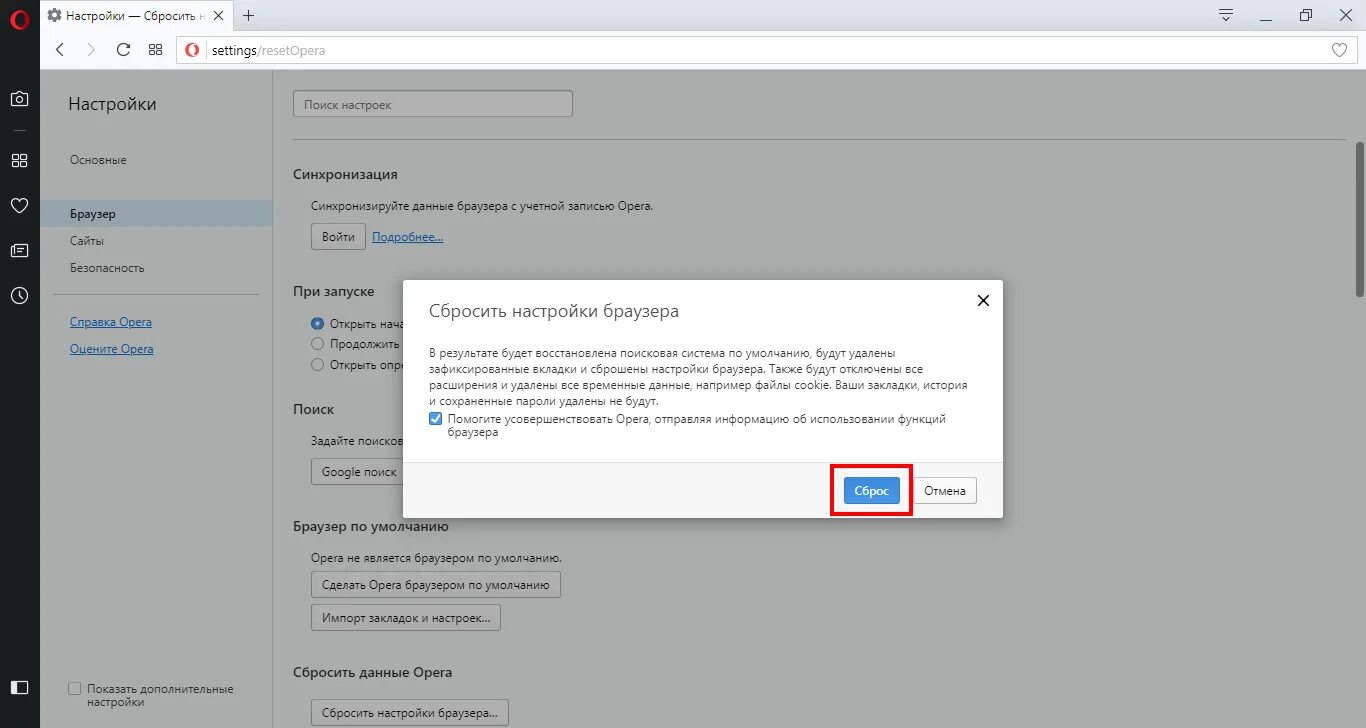Reload the page
1366x728 pixels.
coord(123,50)
